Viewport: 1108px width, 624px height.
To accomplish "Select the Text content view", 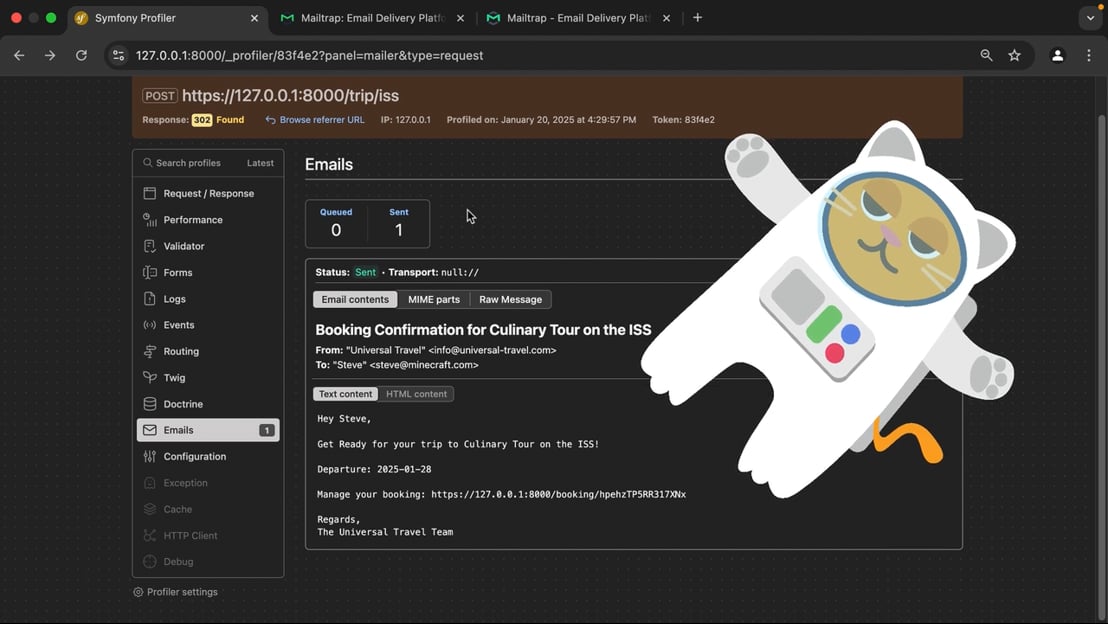I will [x=345, y=394].
